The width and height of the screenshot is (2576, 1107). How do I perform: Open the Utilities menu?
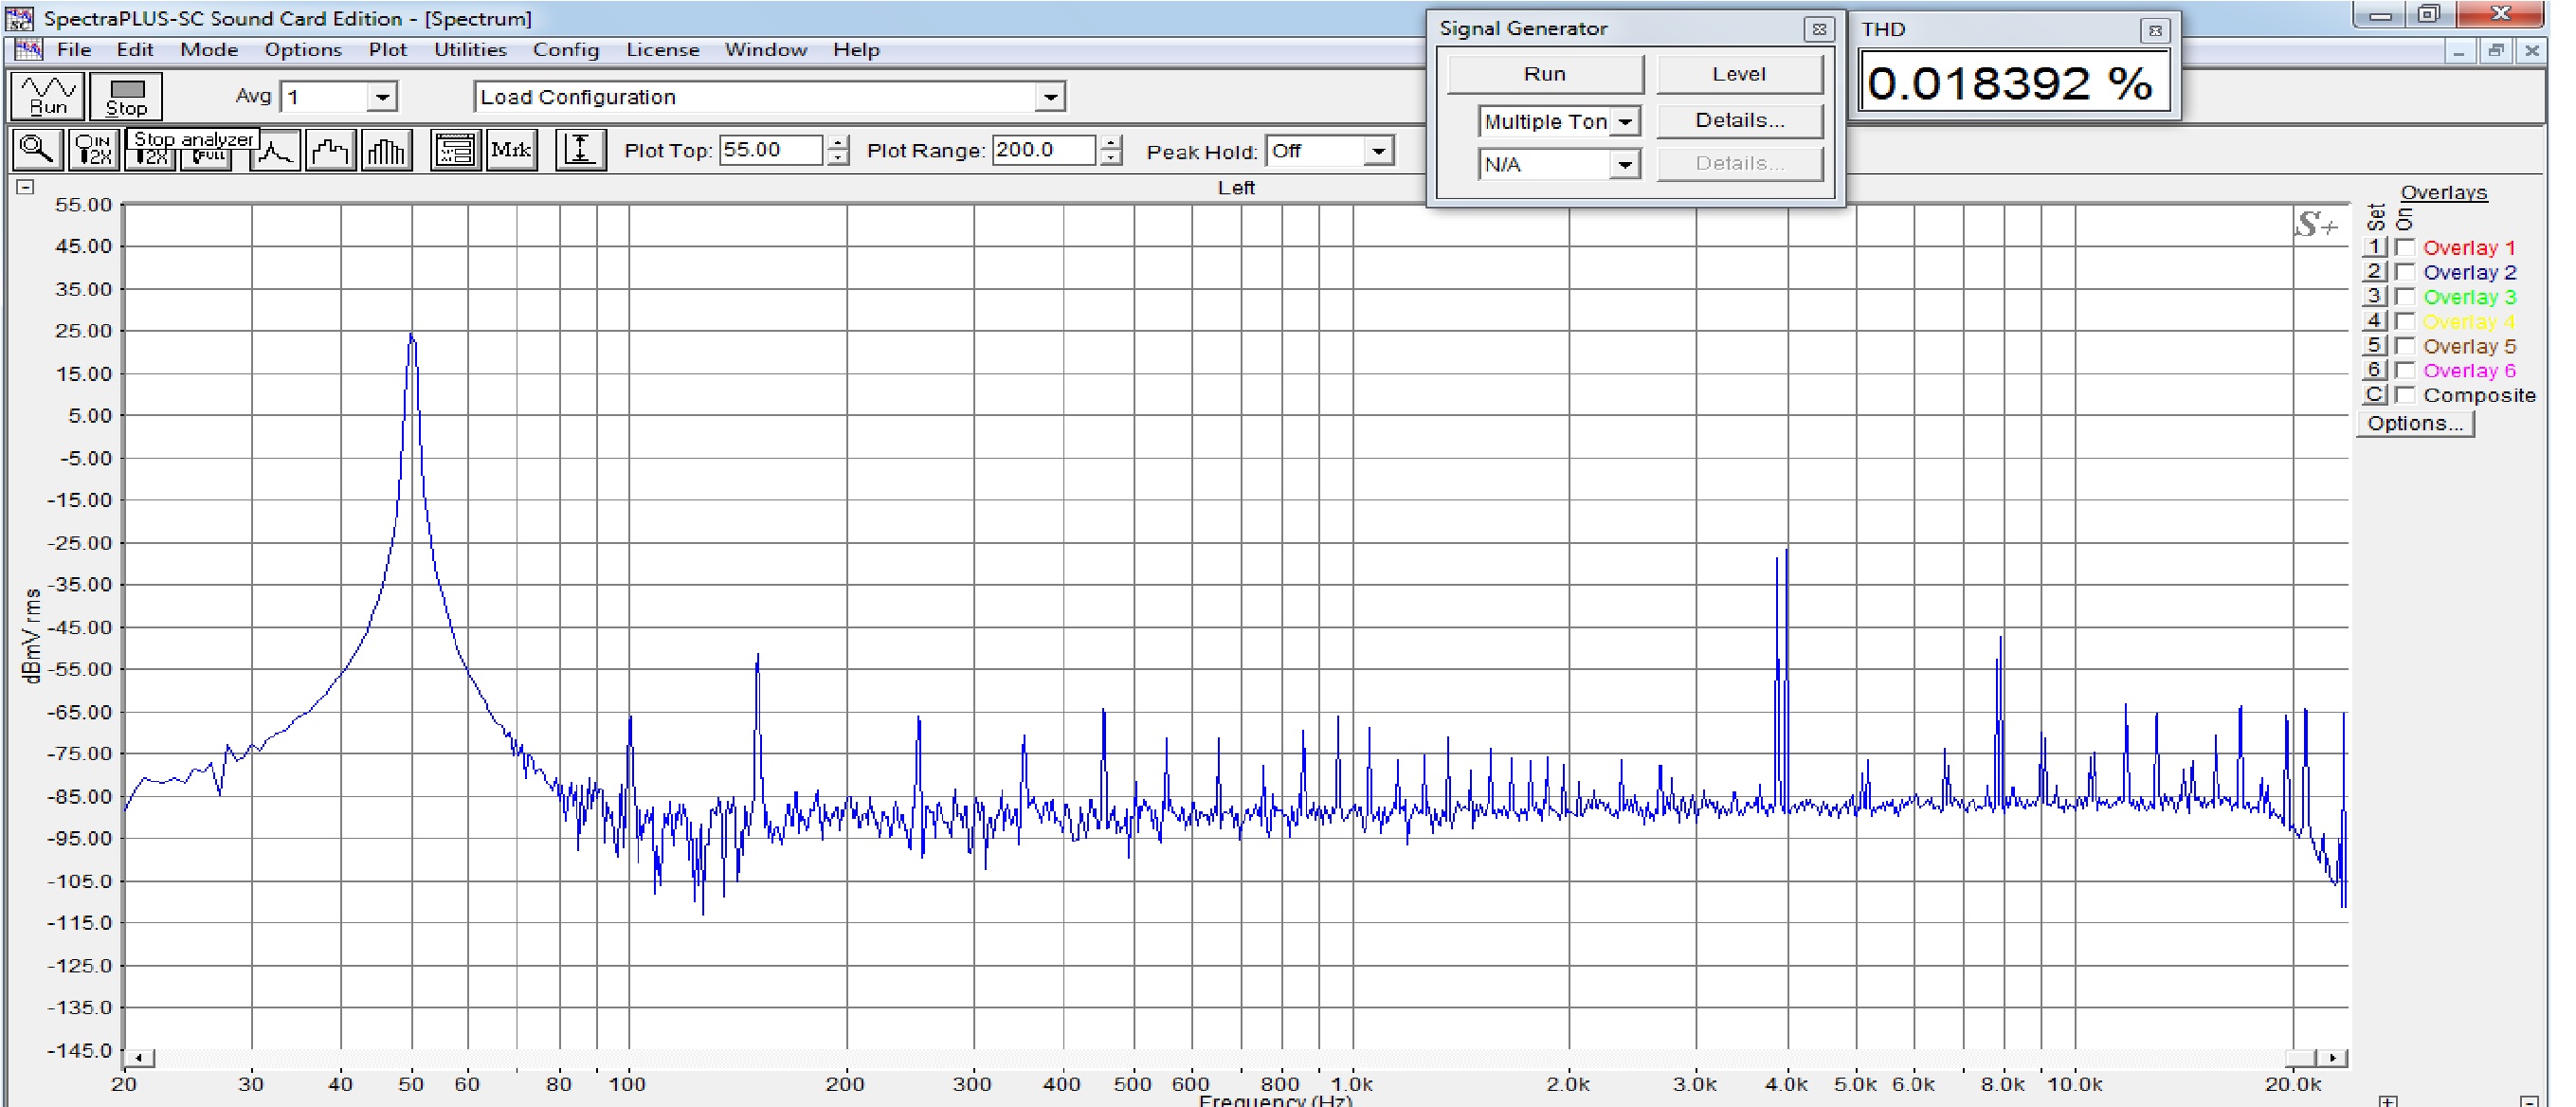(469, 50)
